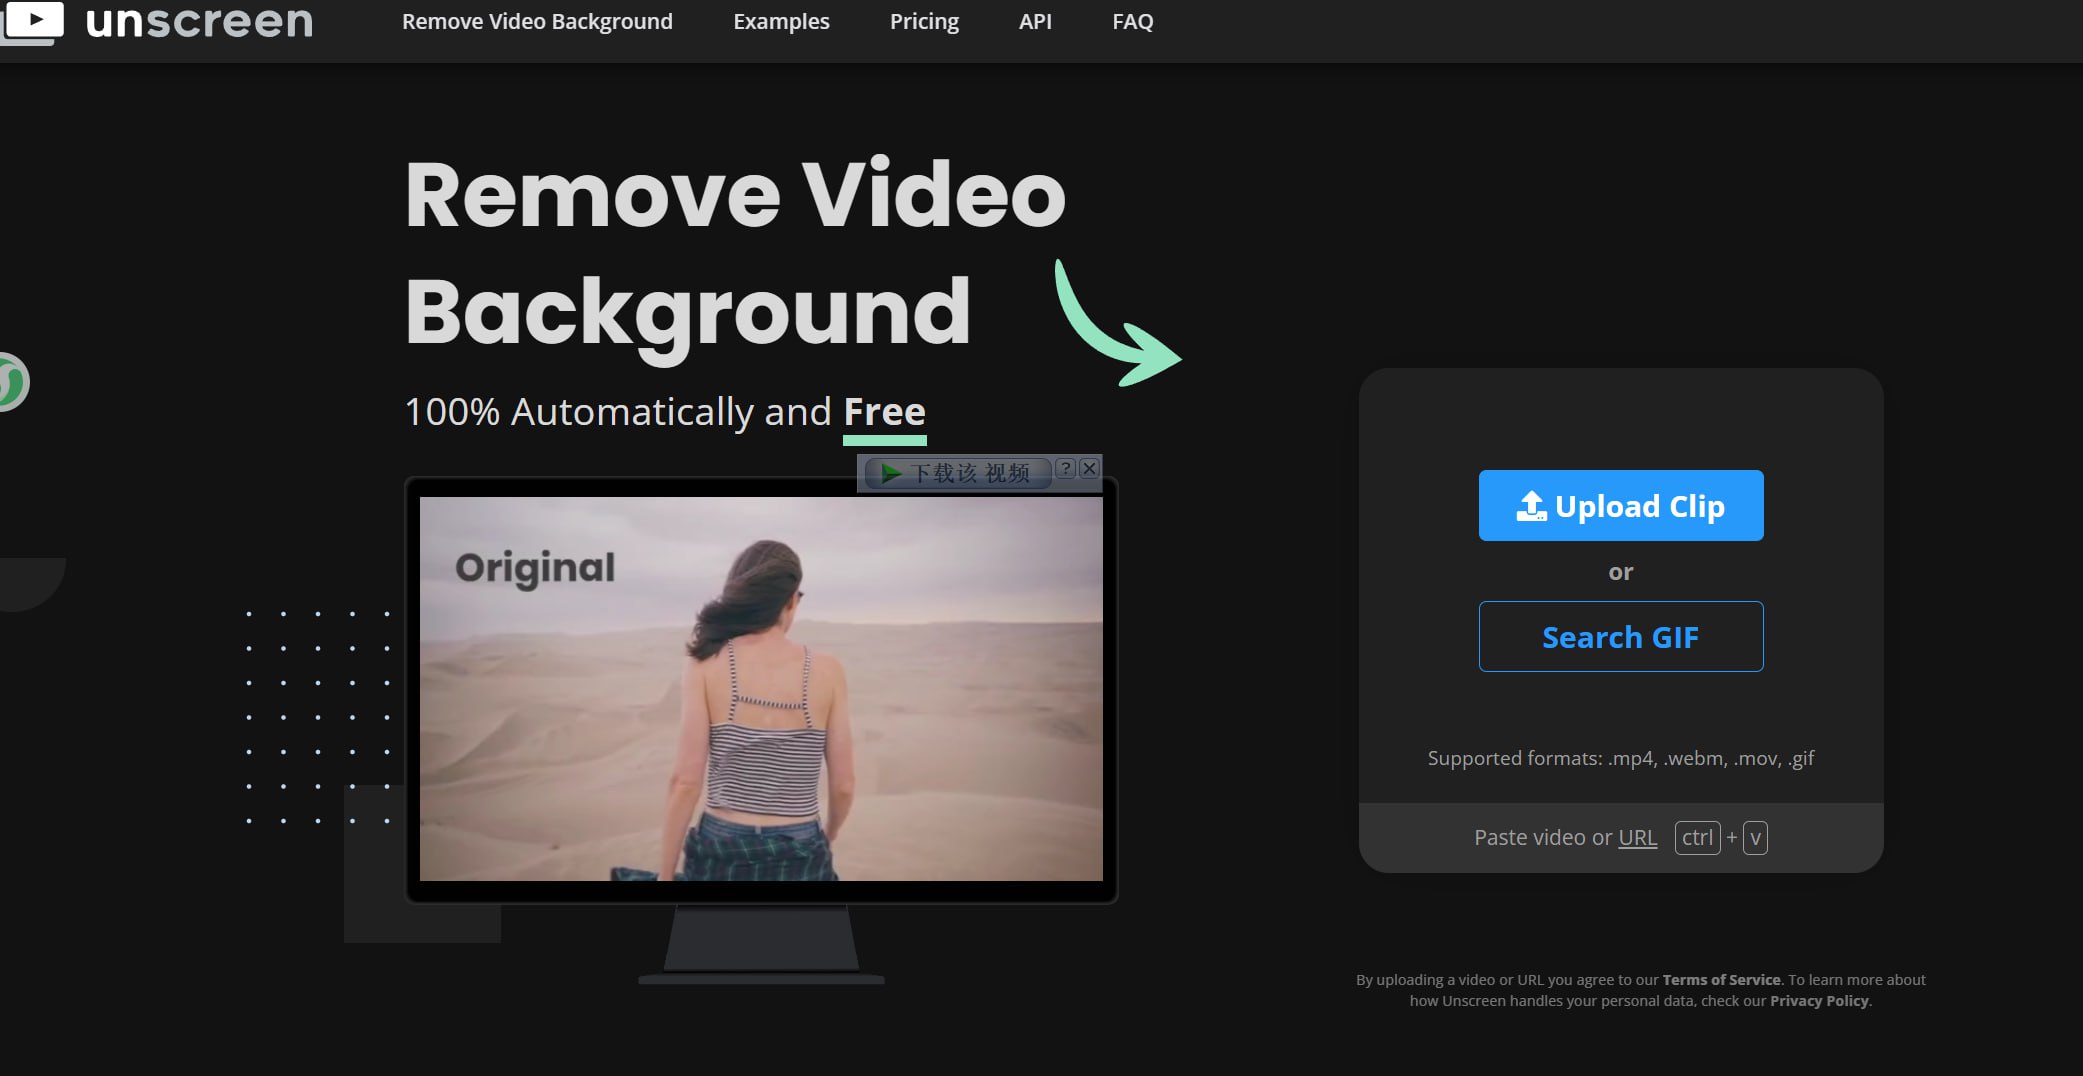Click the question mark help icon on download bar

(1066, 468)
